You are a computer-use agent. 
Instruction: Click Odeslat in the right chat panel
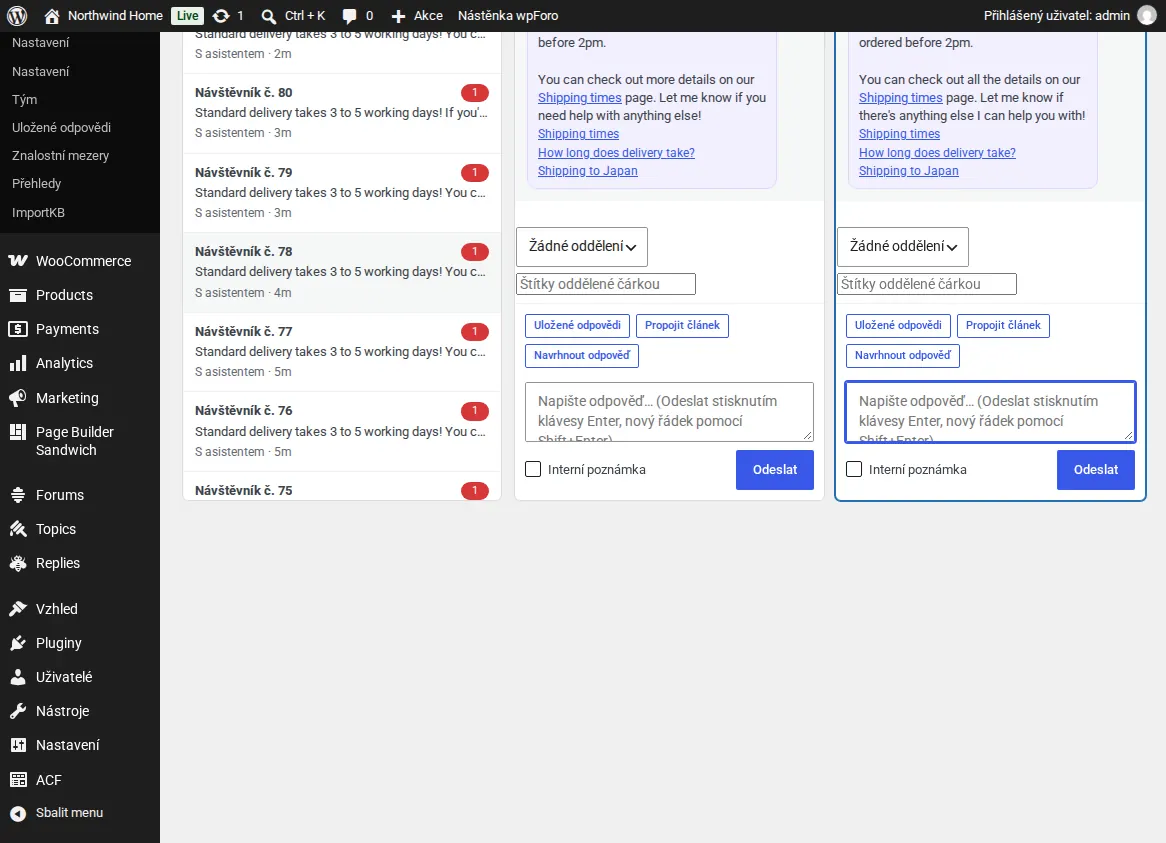pyautogui.click(x=1095, y=470)
